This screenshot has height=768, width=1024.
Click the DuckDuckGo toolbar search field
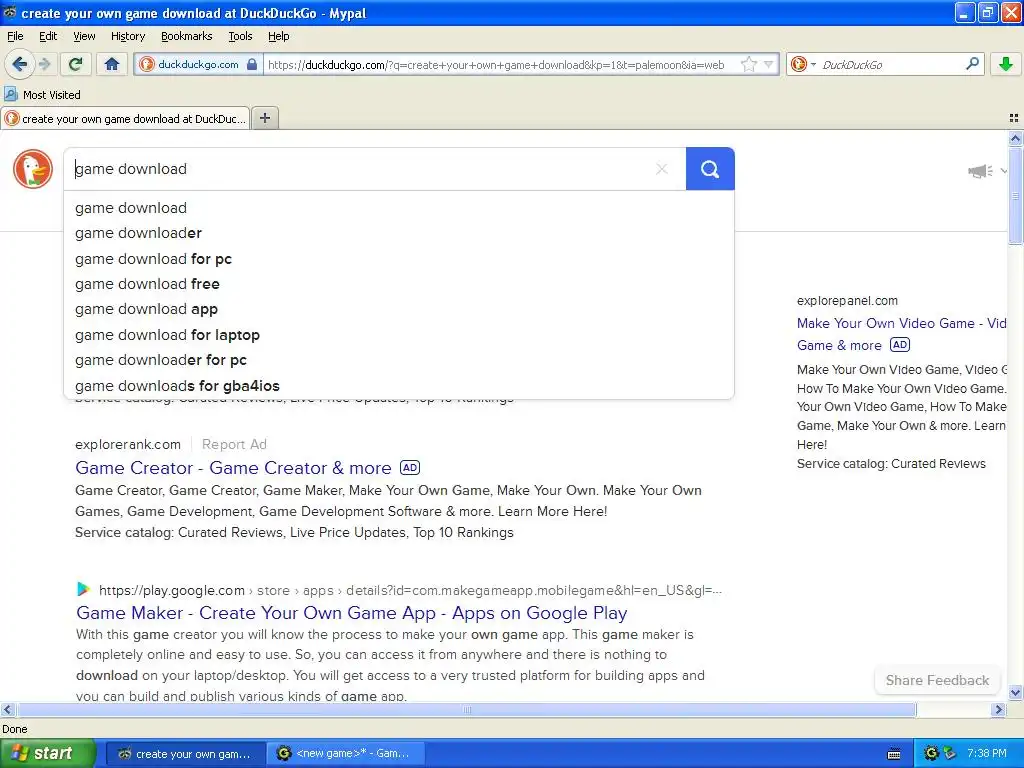891,64
